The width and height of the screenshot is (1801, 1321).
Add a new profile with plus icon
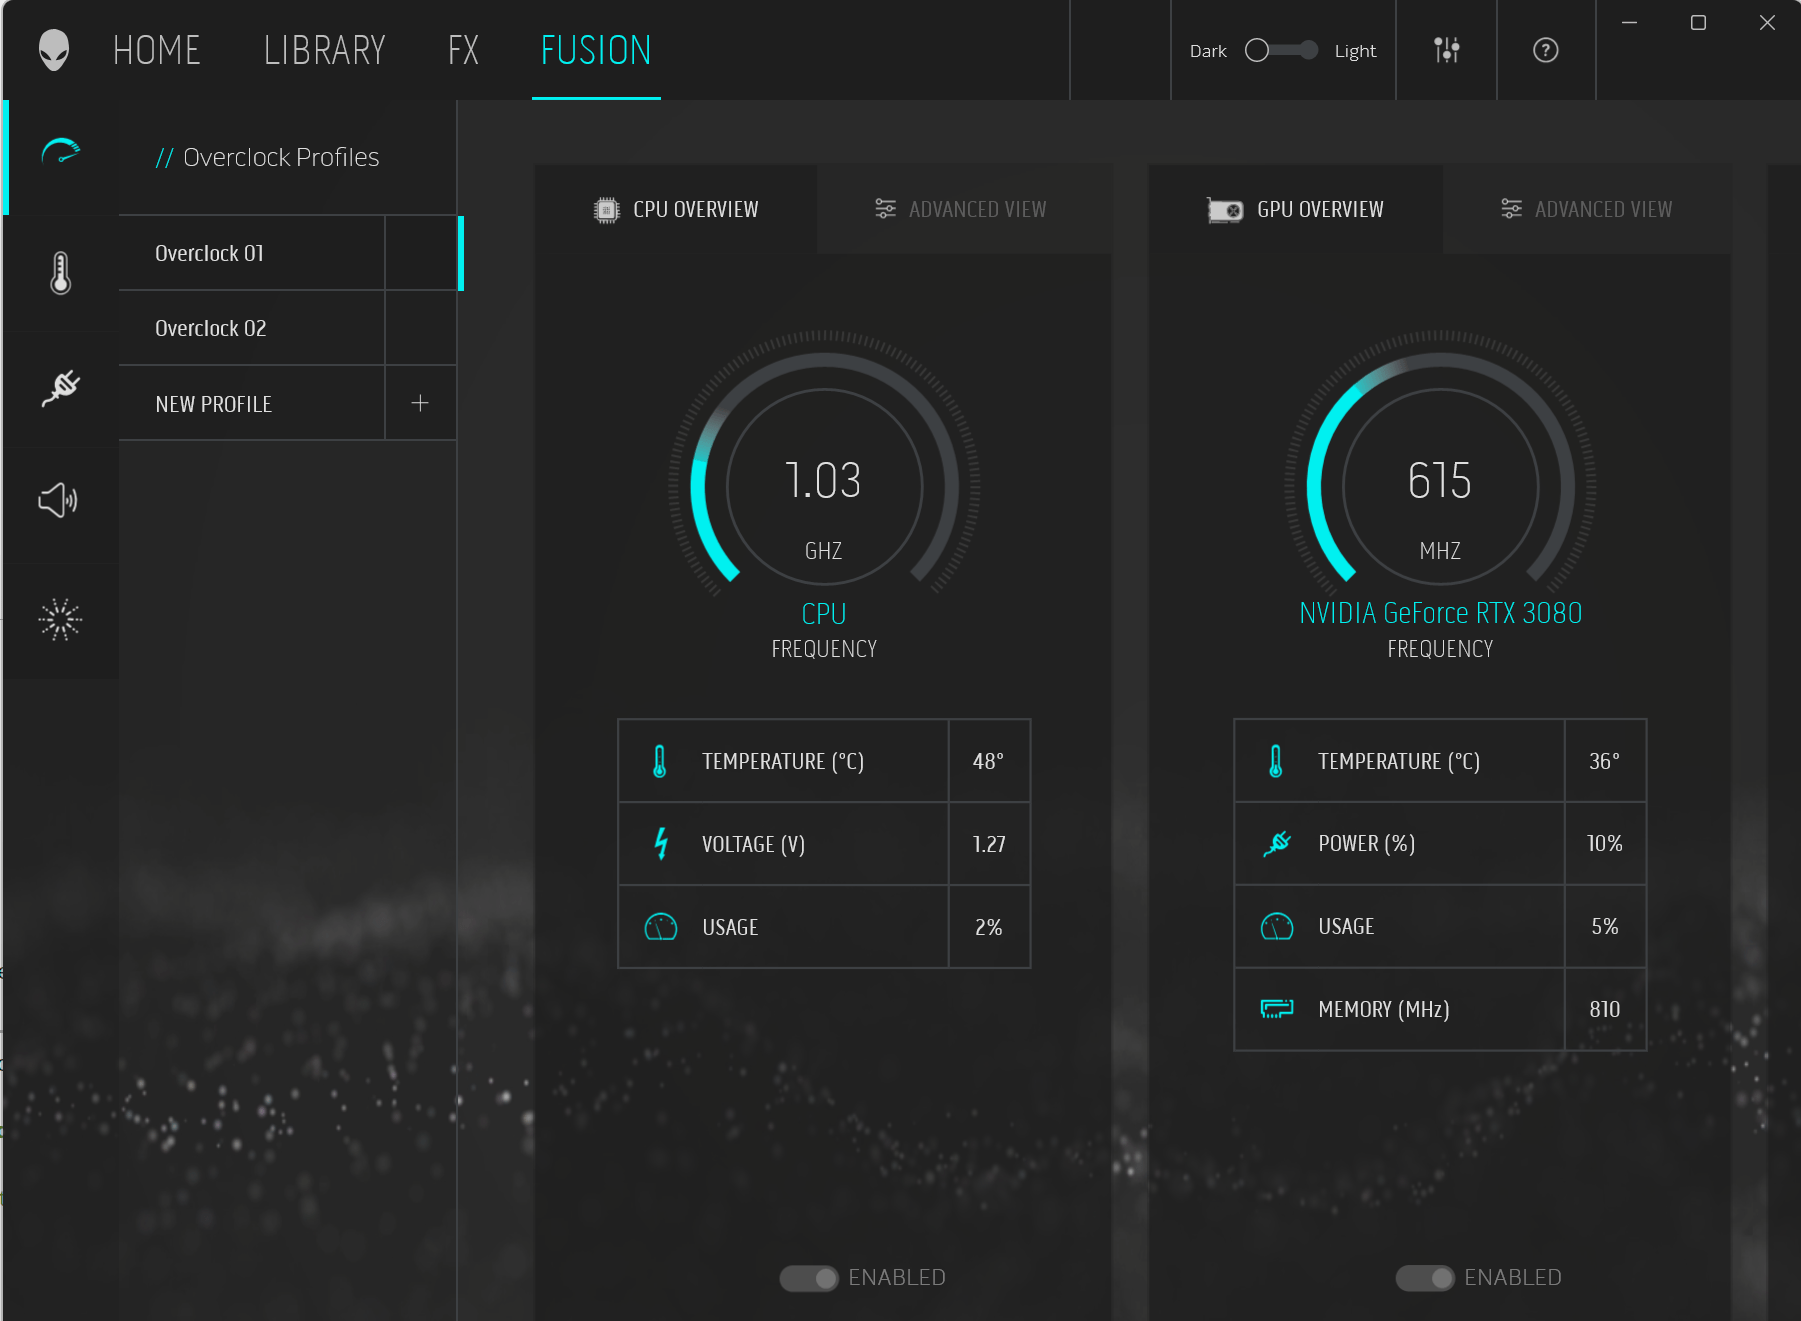click(x=420, y=403)
